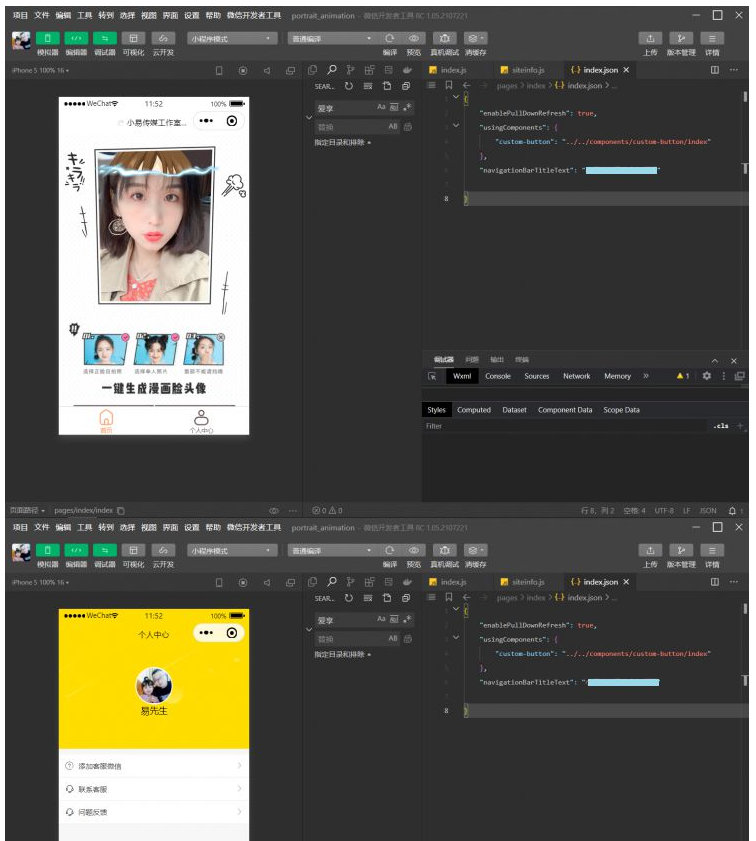756x841 pixels.
Task: Show more debugger tabs with the » chevron
Action: point(646,376)
